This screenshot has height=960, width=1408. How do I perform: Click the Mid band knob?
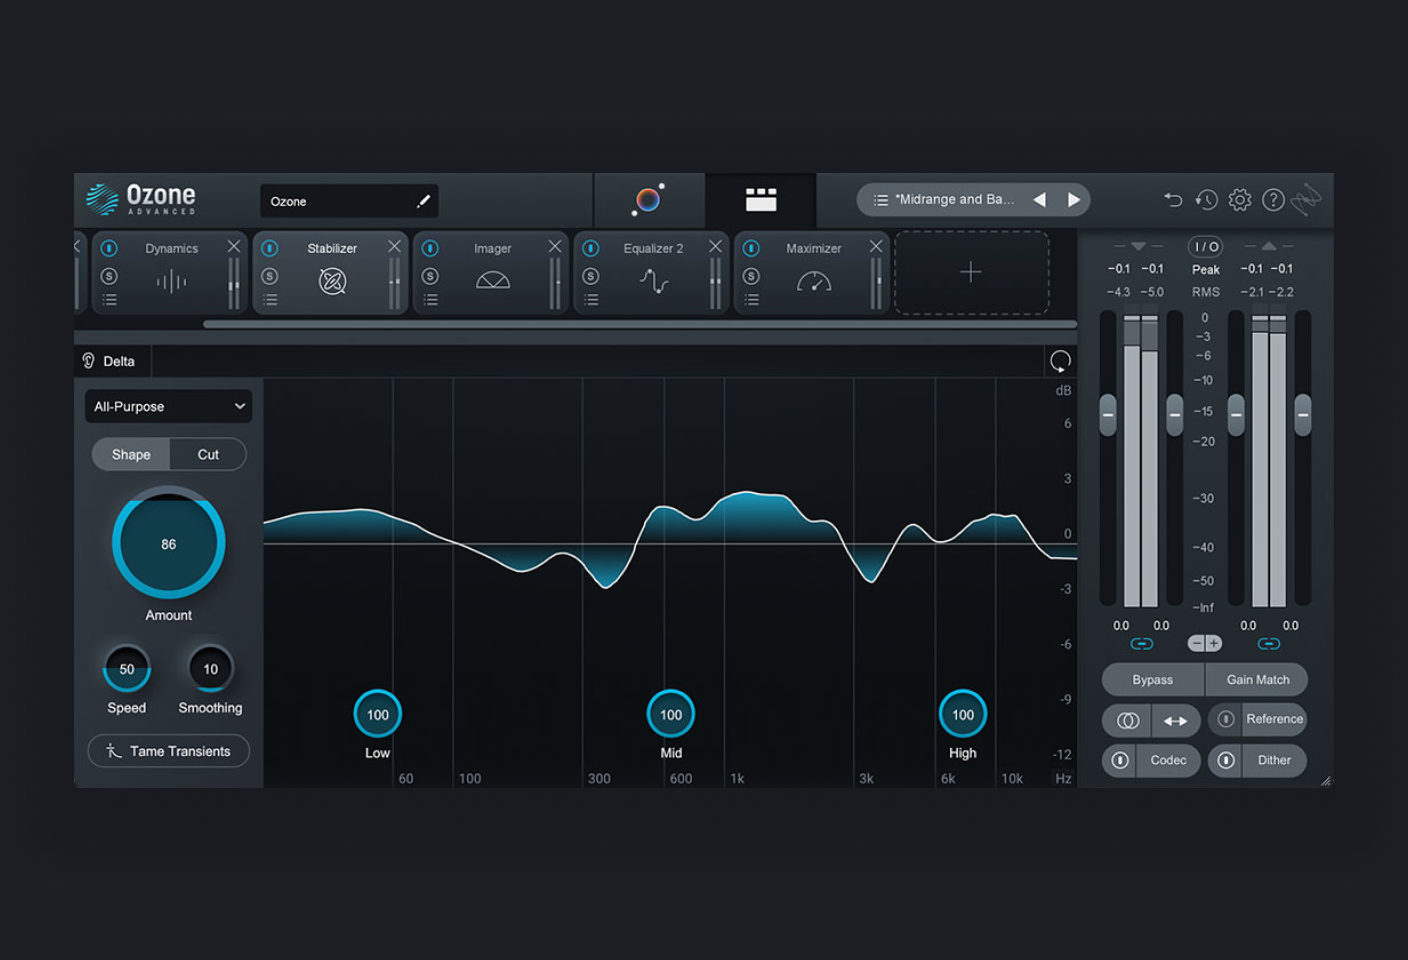pyautogui.click(x=671, y=714)
